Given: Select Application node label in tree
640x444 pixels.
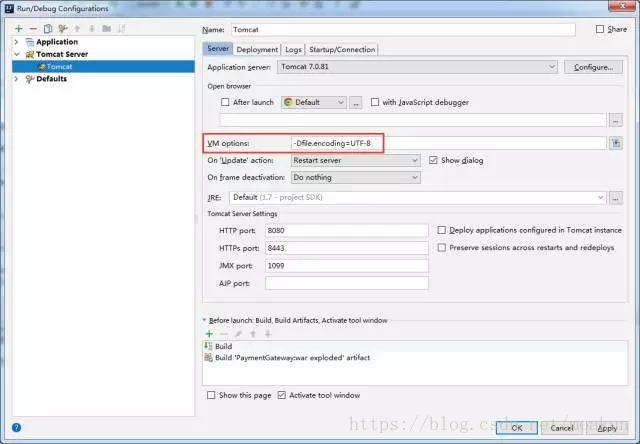Looking at the screenshot, I should tap(57, 42).
